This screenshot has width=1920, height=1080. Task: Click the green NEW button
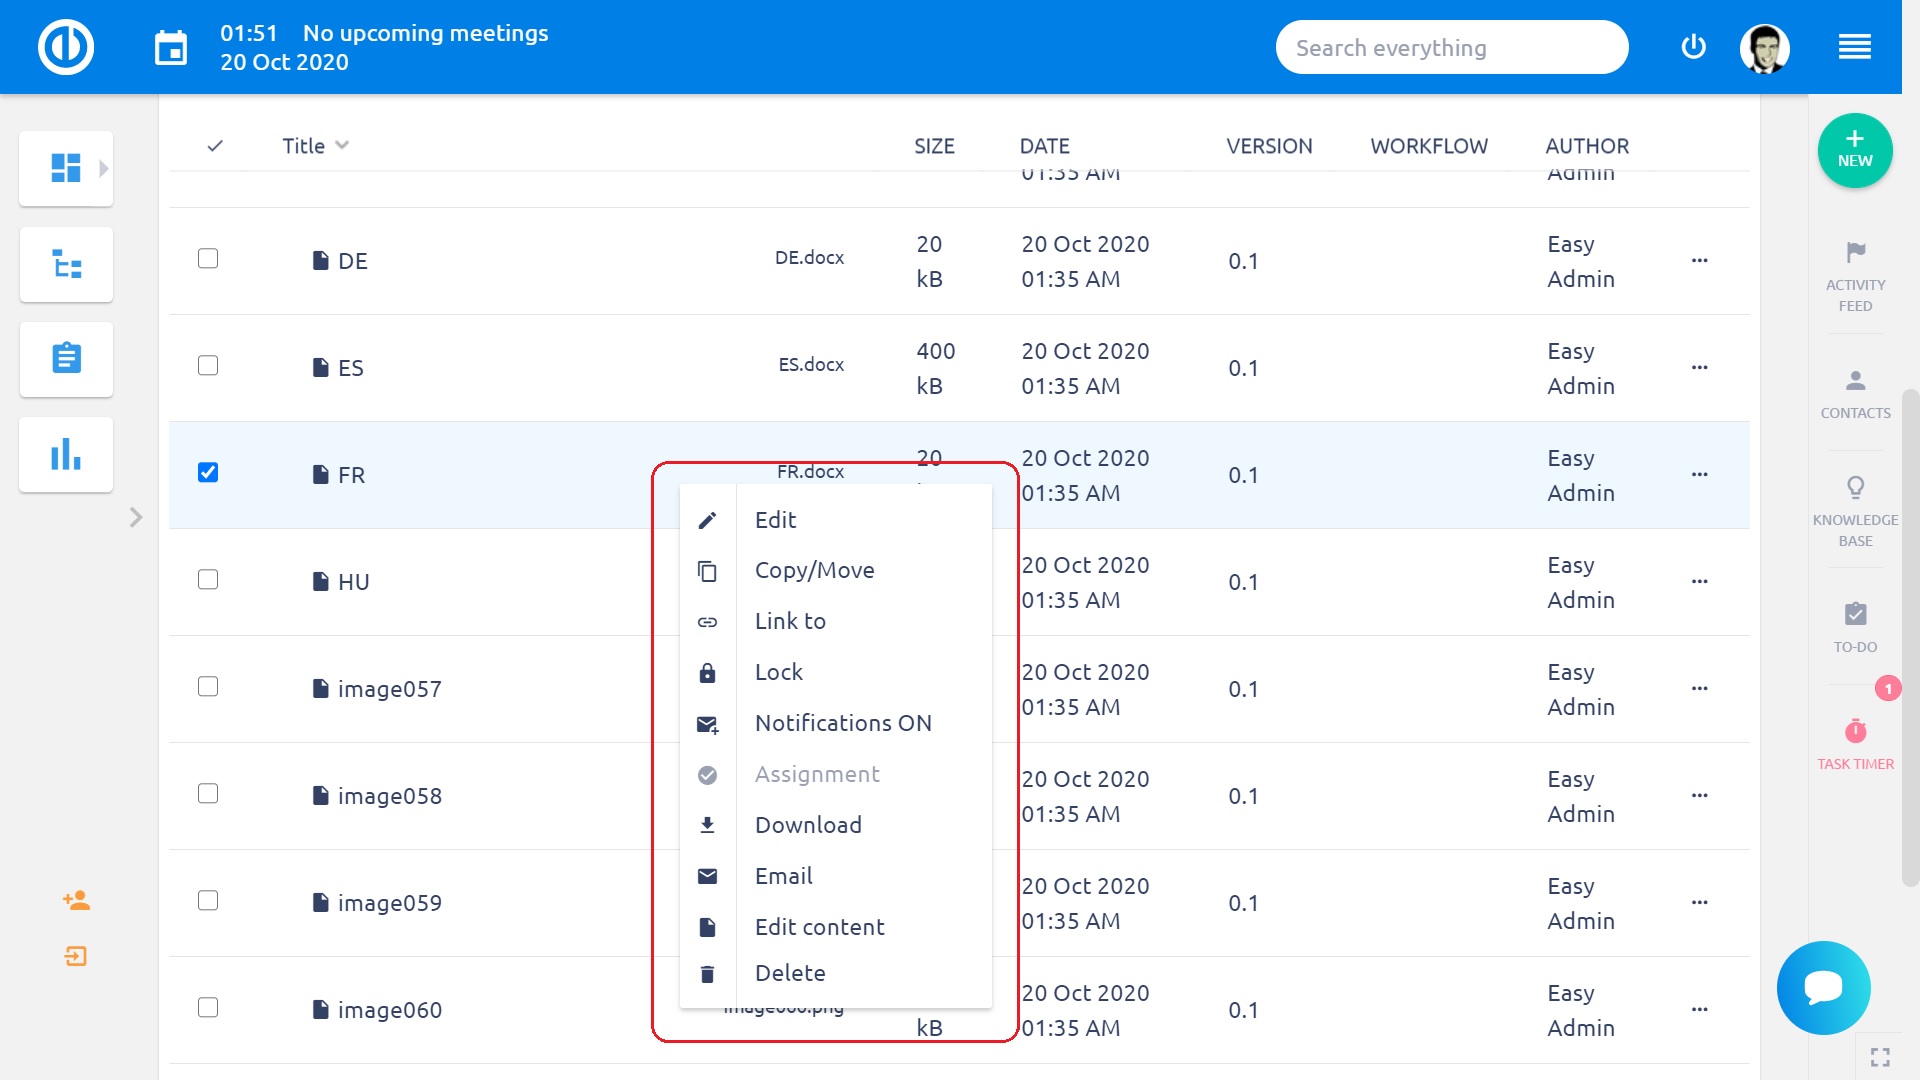point(1854,150)
